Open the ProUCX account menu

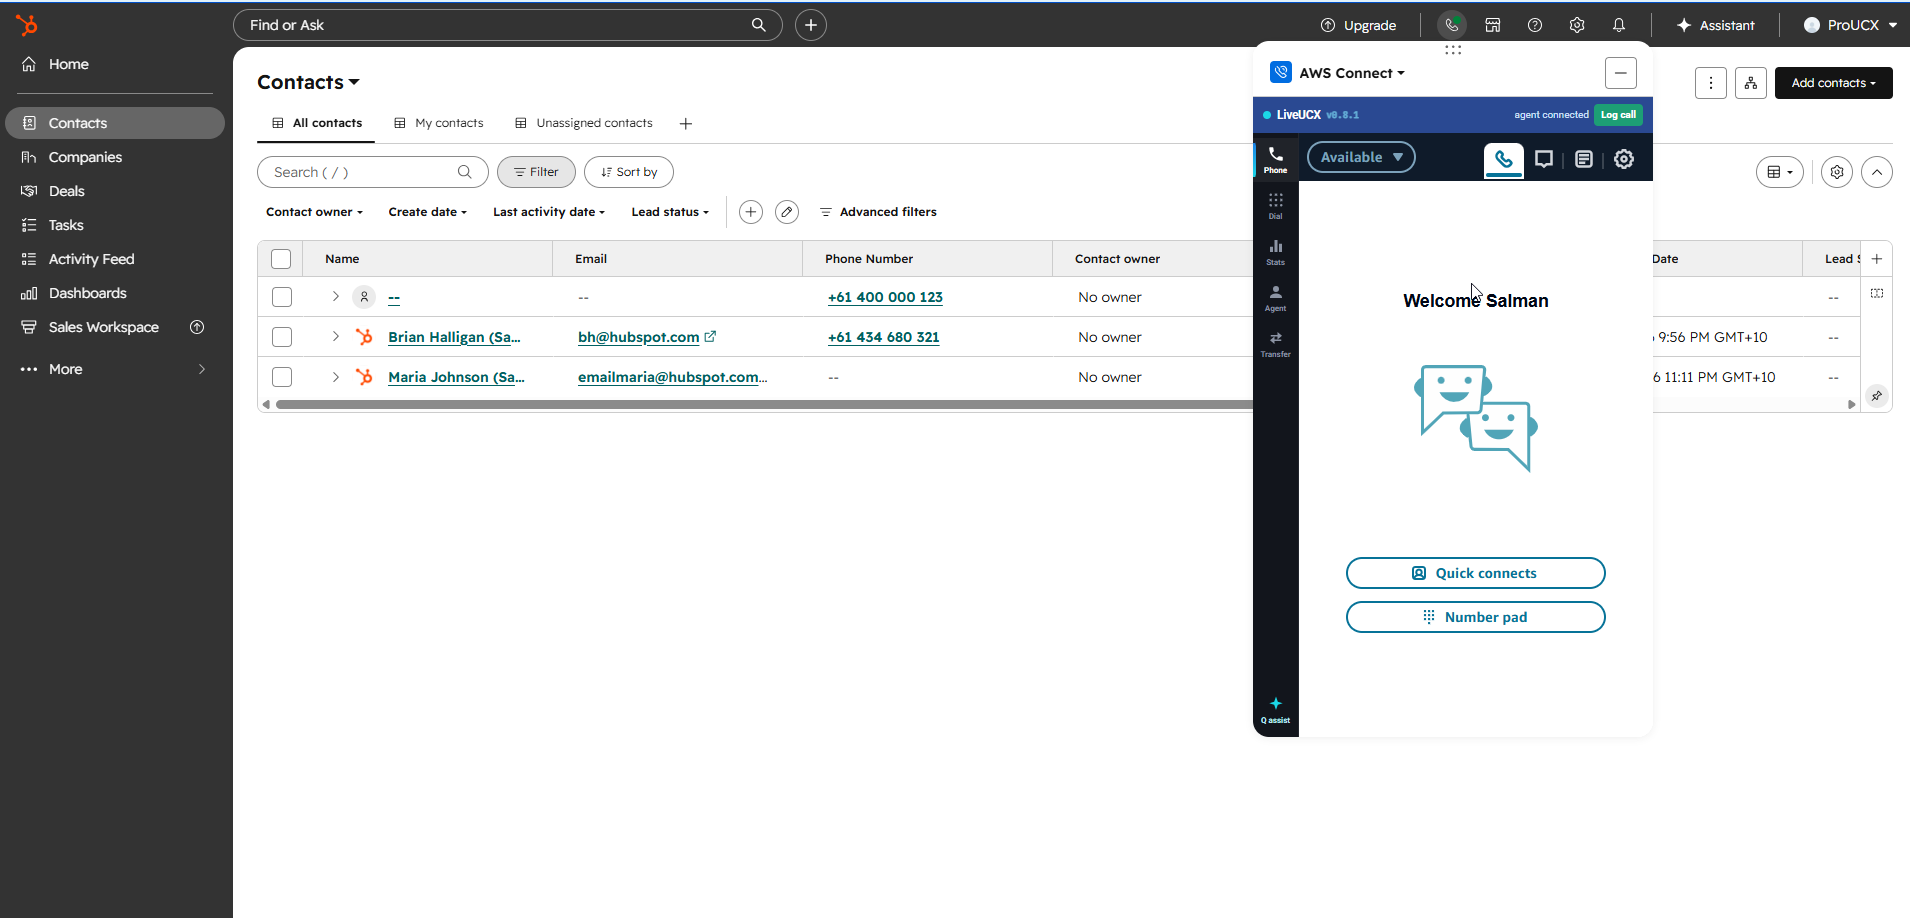pyautogui.click(x=1850, y=25)
